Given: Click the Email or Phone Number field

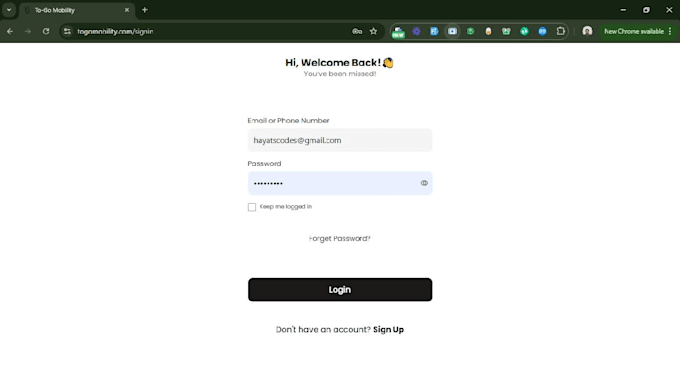Looking at the screenshot, I should (x=340, y=140).
